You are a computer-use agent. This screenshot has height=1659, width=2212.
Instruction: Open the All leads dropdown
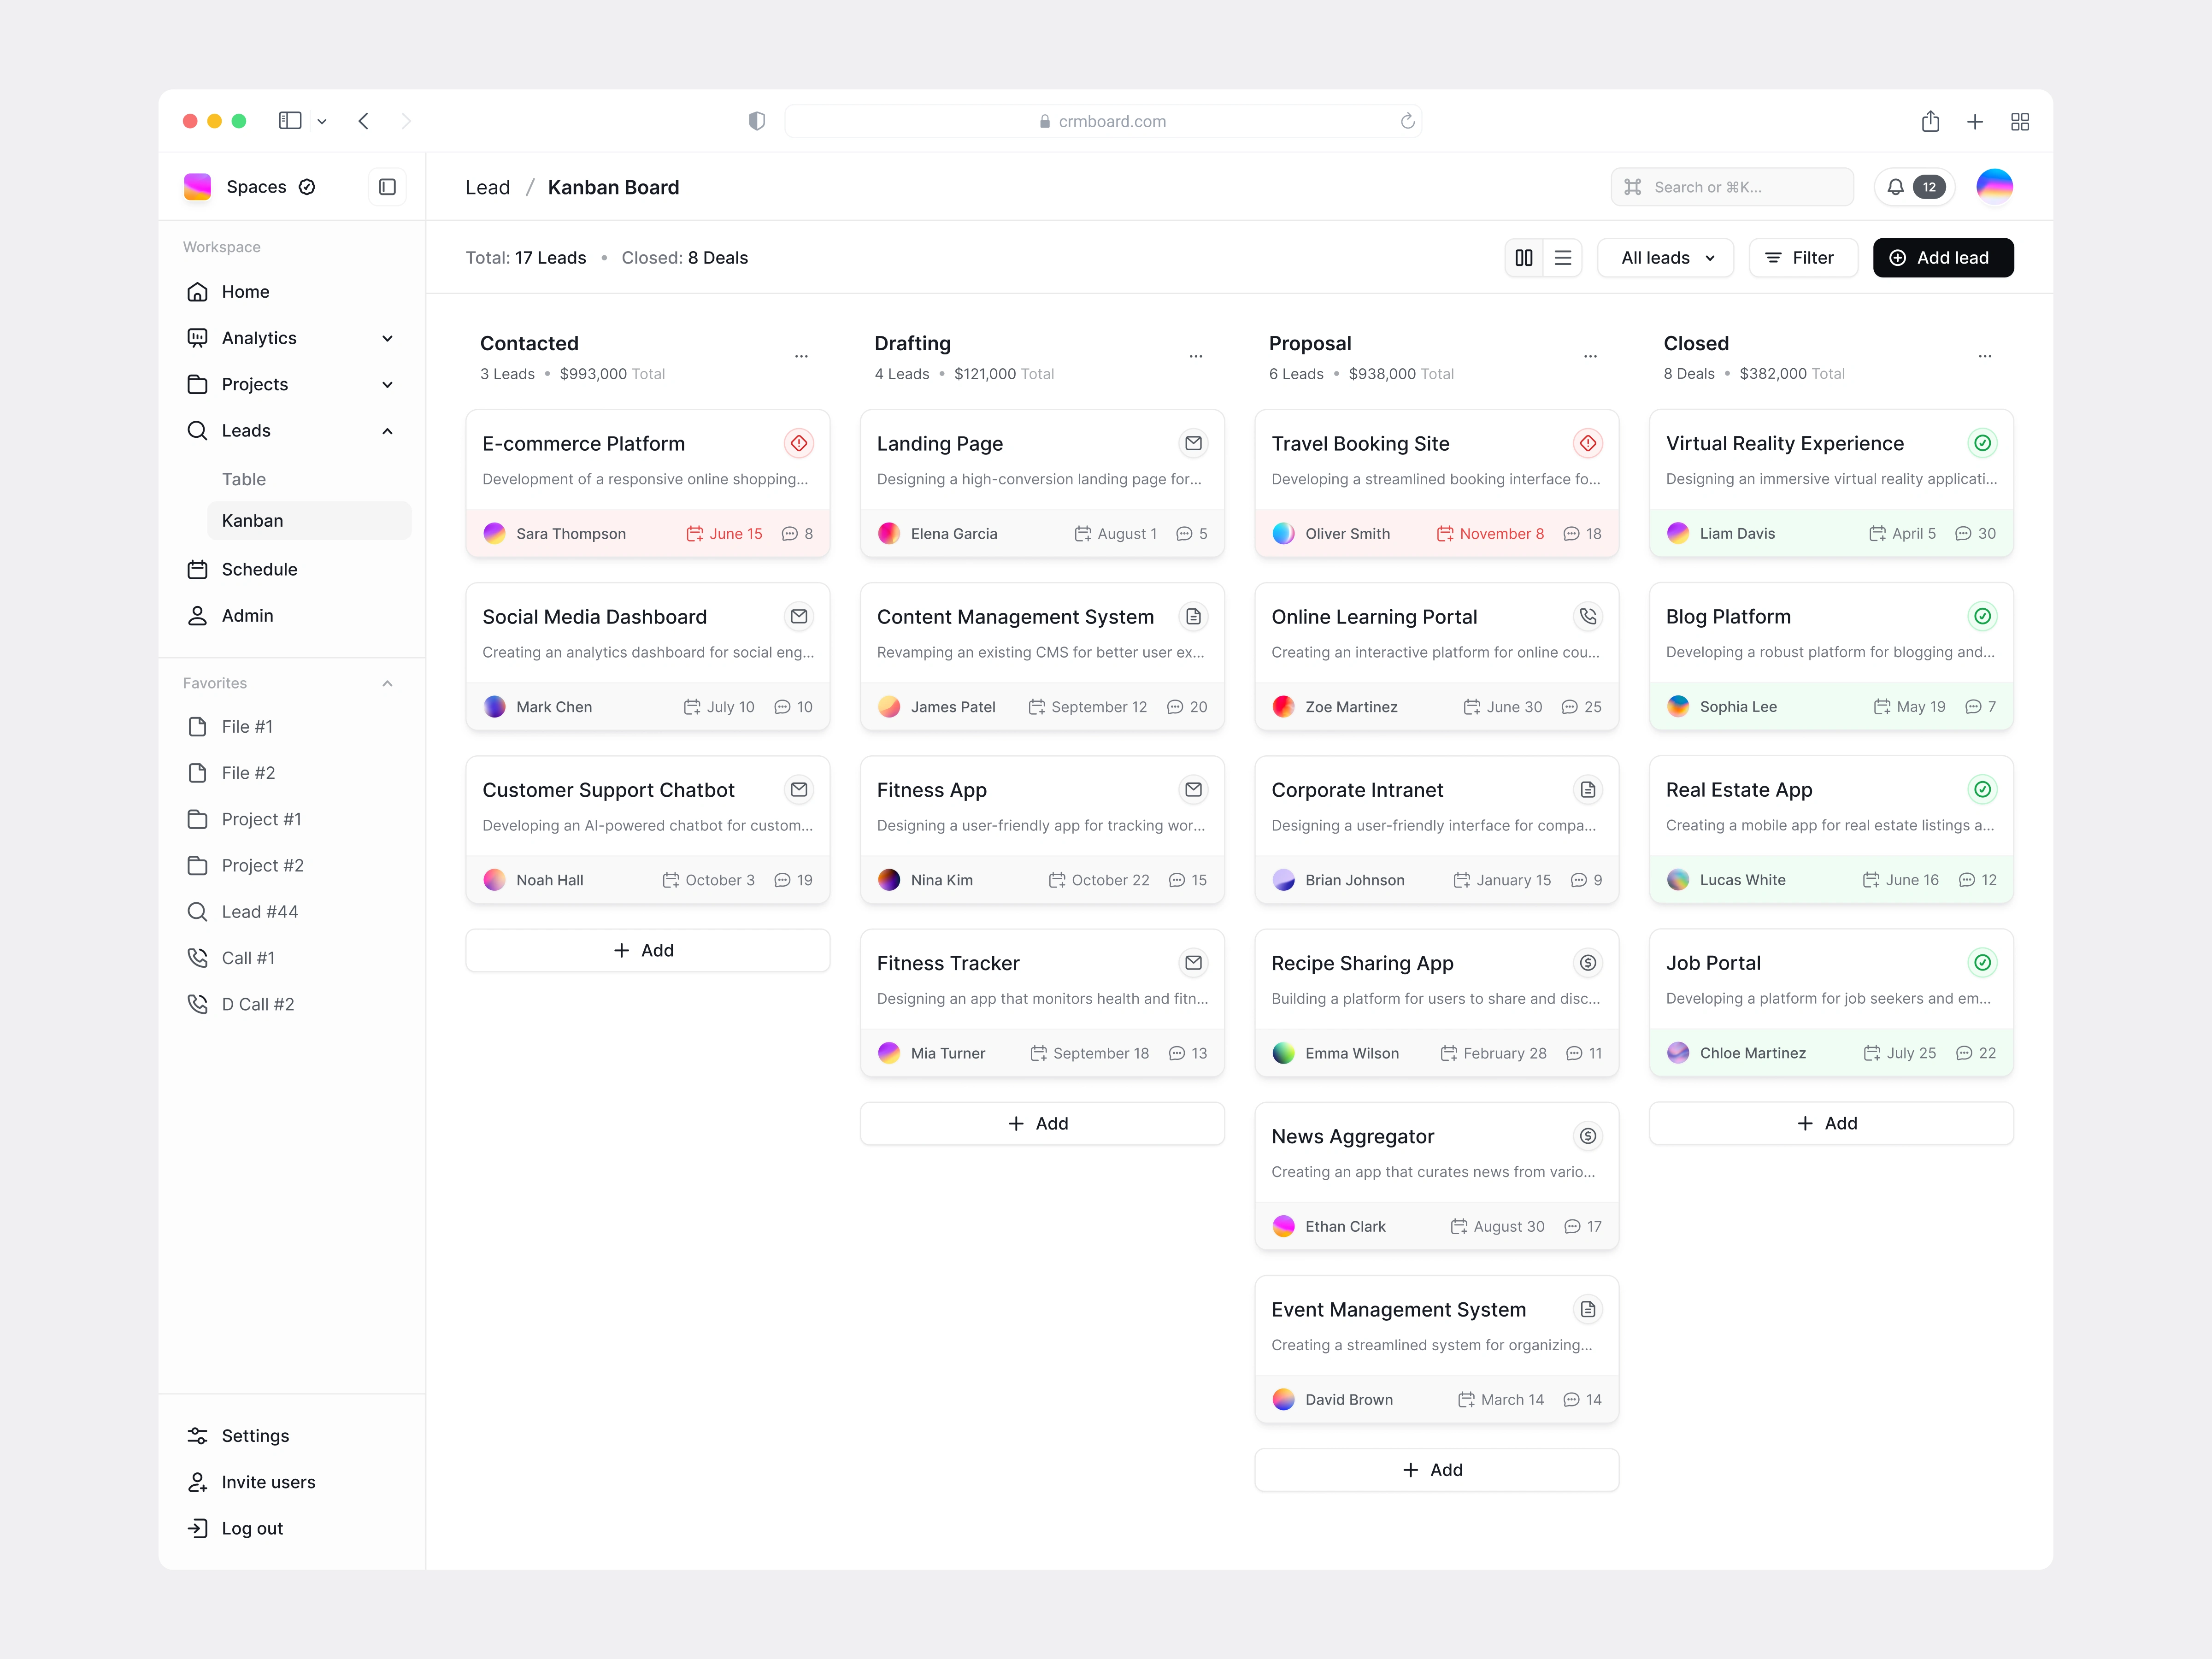tap(1666, 258)
